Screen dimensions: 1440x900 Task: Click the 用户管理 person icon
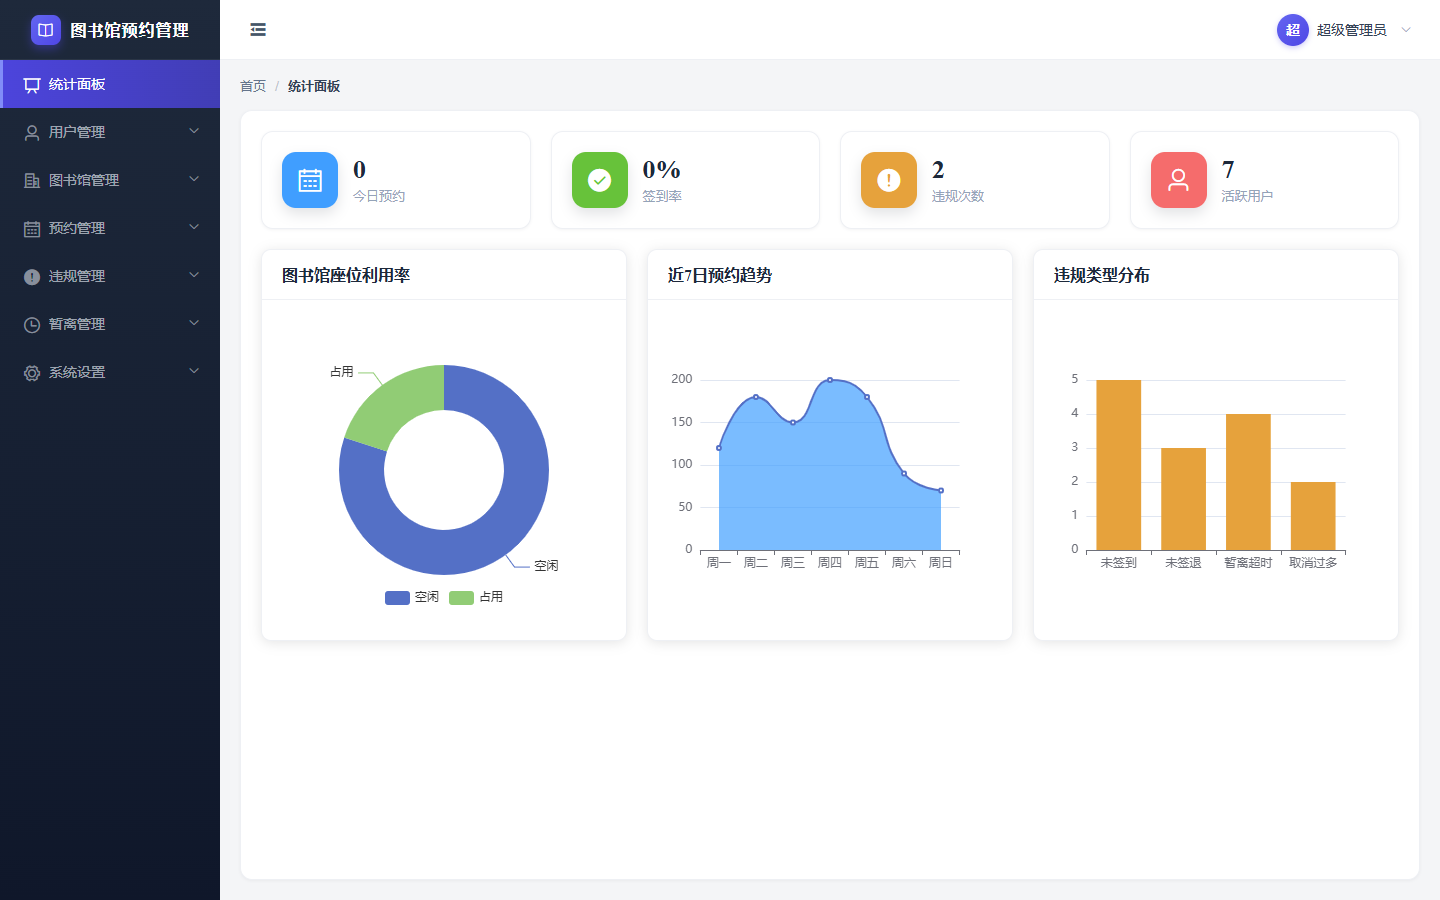pyautogui.click(x=32, y=133)
